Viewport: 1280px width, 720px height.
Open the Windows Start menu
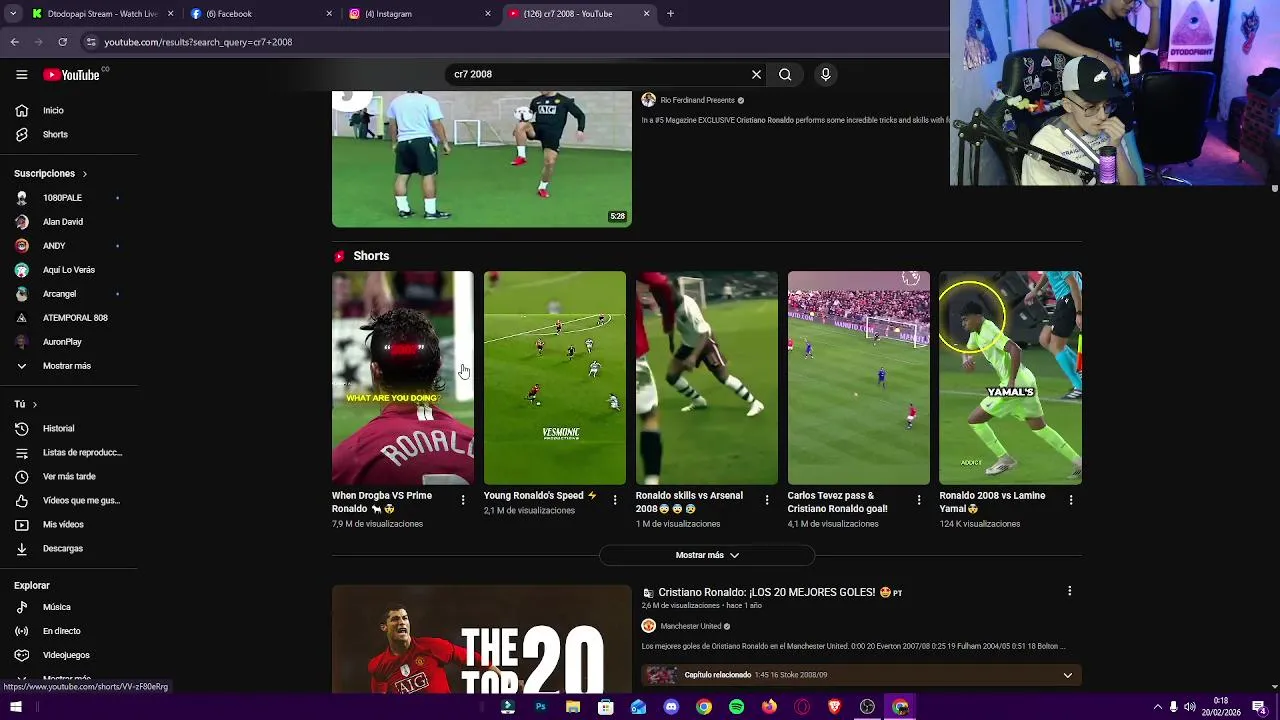[16, 707]
